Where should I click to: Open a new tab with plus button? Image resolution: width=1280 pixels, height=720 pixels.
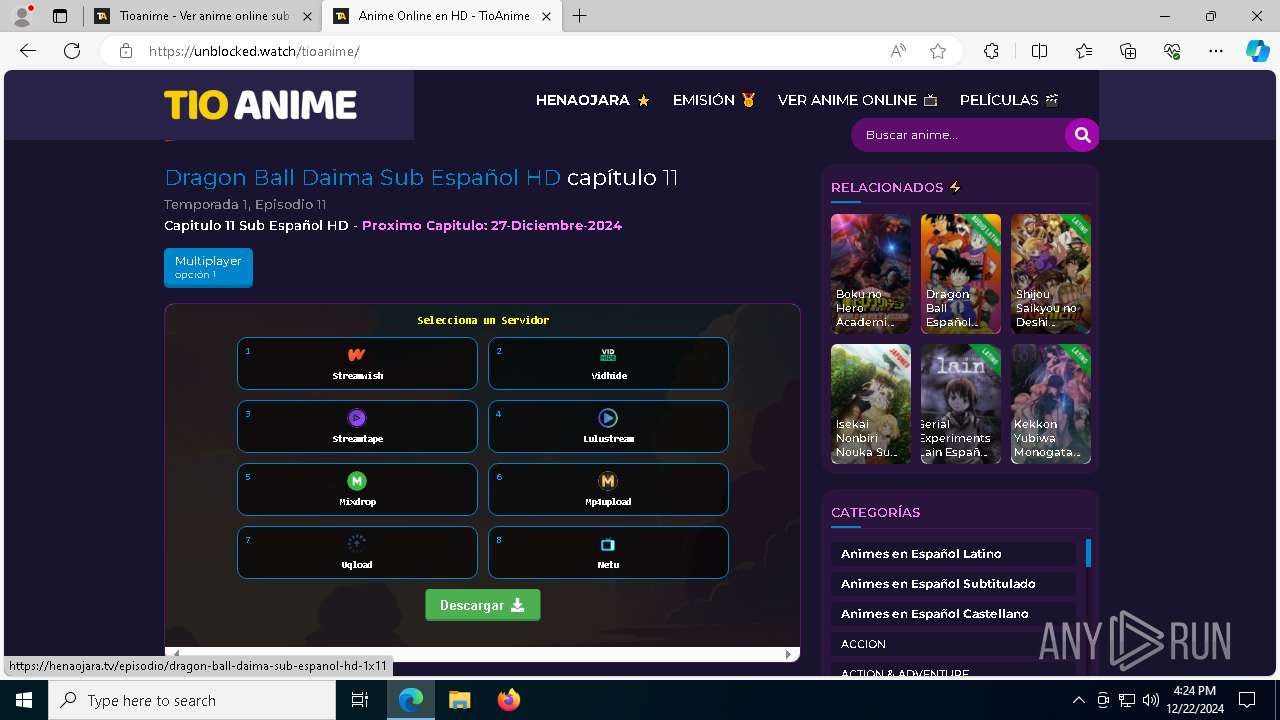click(580, 16)
